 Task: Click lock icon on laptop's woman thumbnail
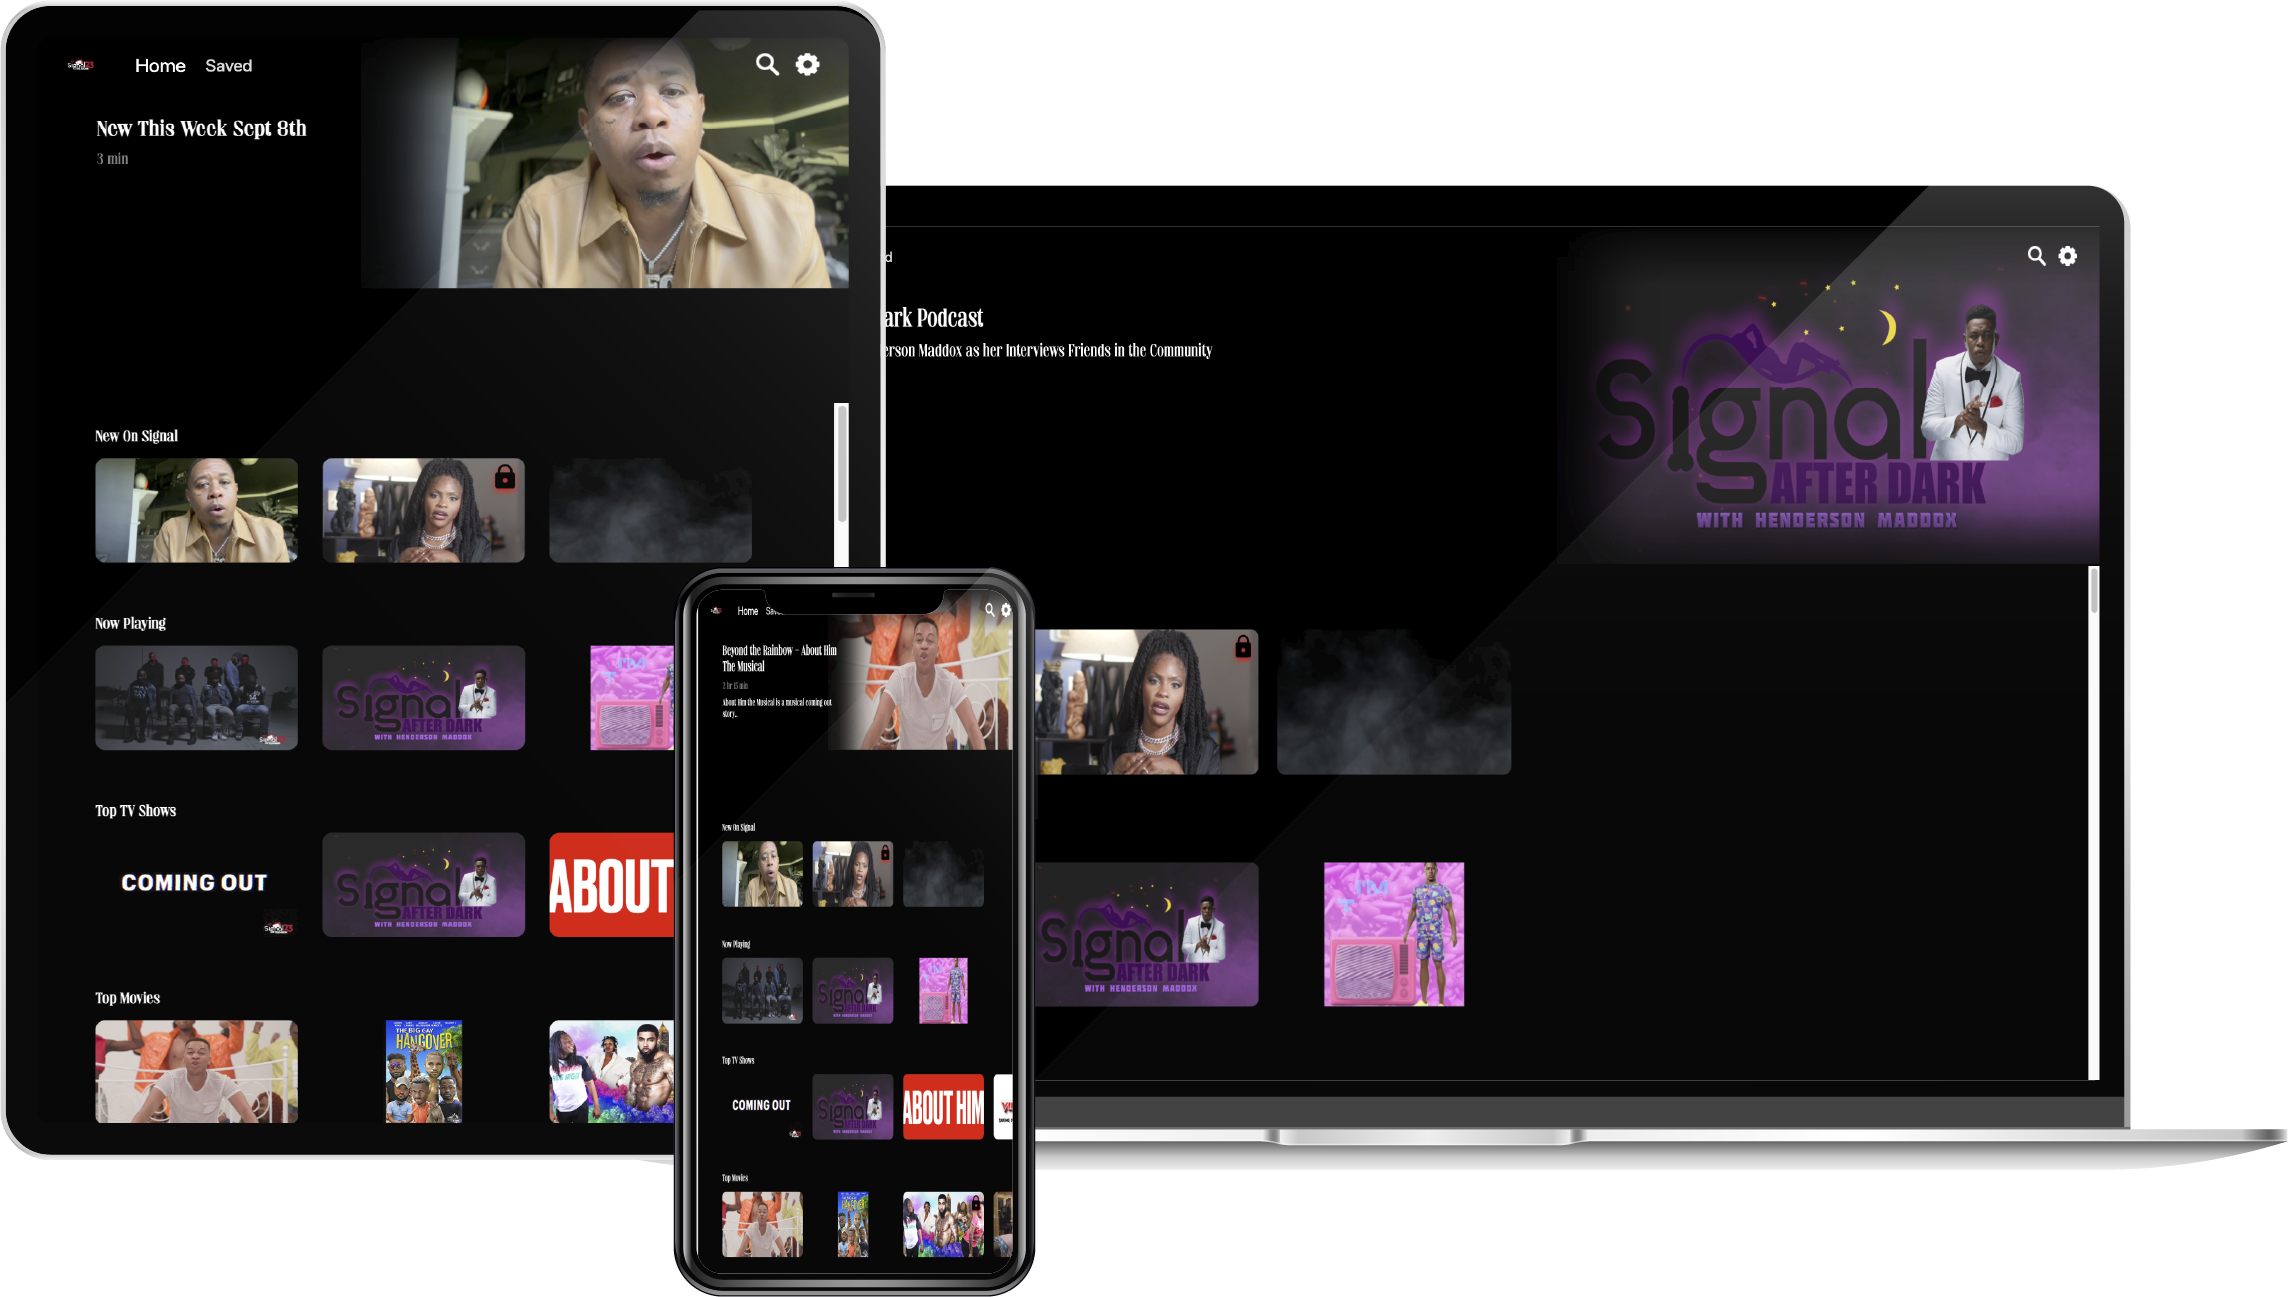(x=1243, y=647)
